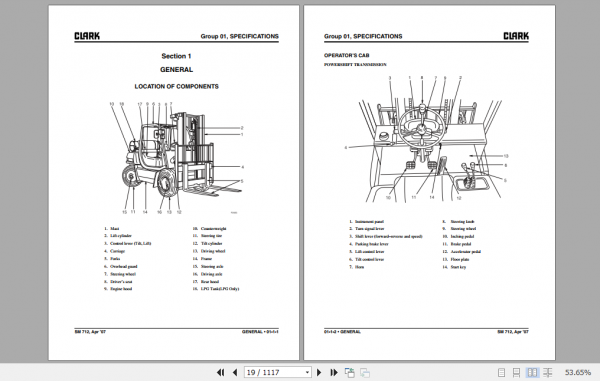Switch to continuous facing page view
The width and height of the screenshot is (600, 381).
pos(548,372)
